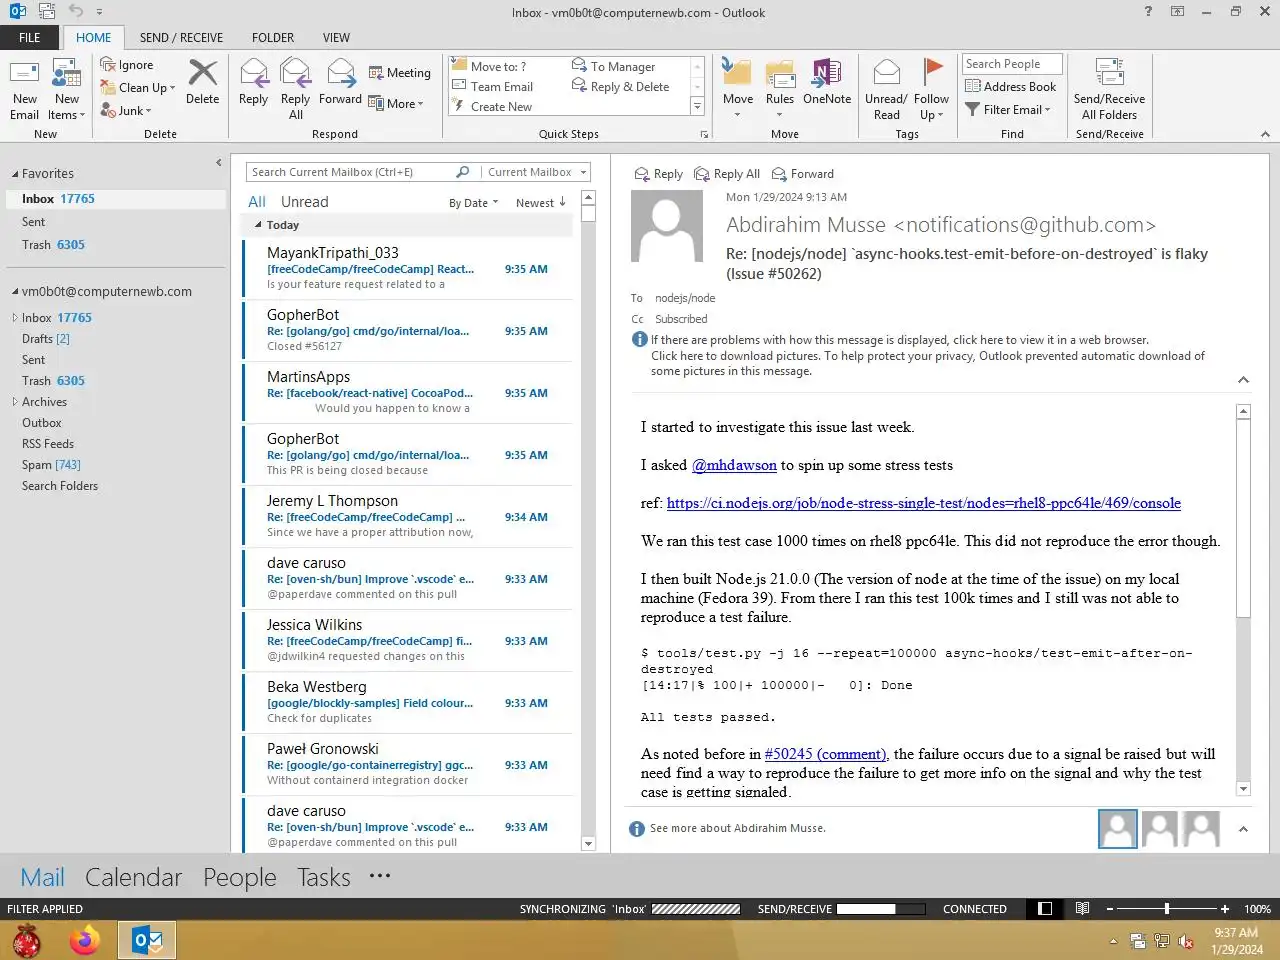Open Firefox from the taskbar
This screenshot has height=960, width=1280.
pyautogui.click(x=85, y=941)
